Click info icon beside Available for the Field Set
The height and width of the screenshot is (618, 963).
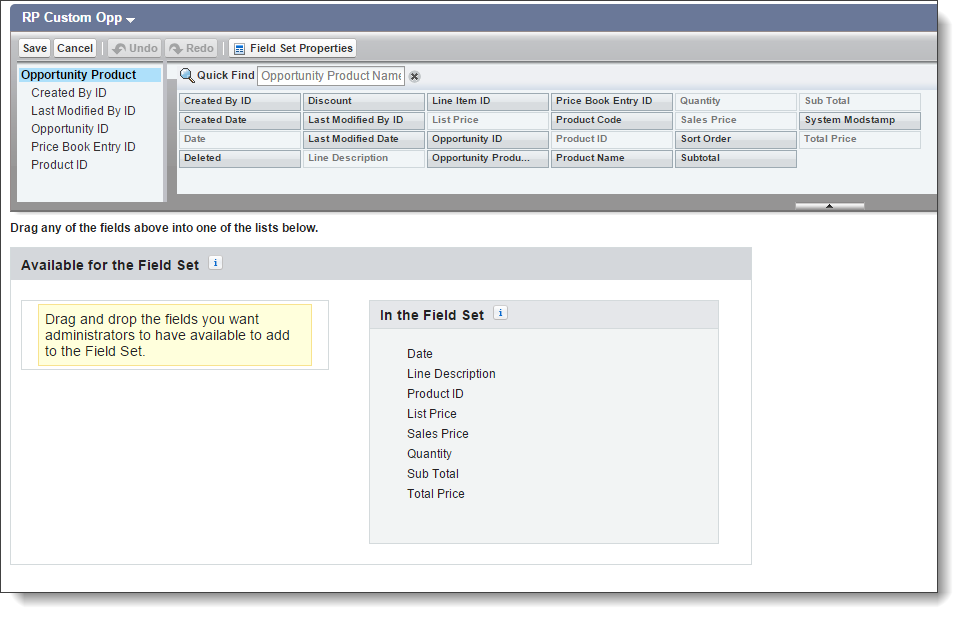point(216,263)
